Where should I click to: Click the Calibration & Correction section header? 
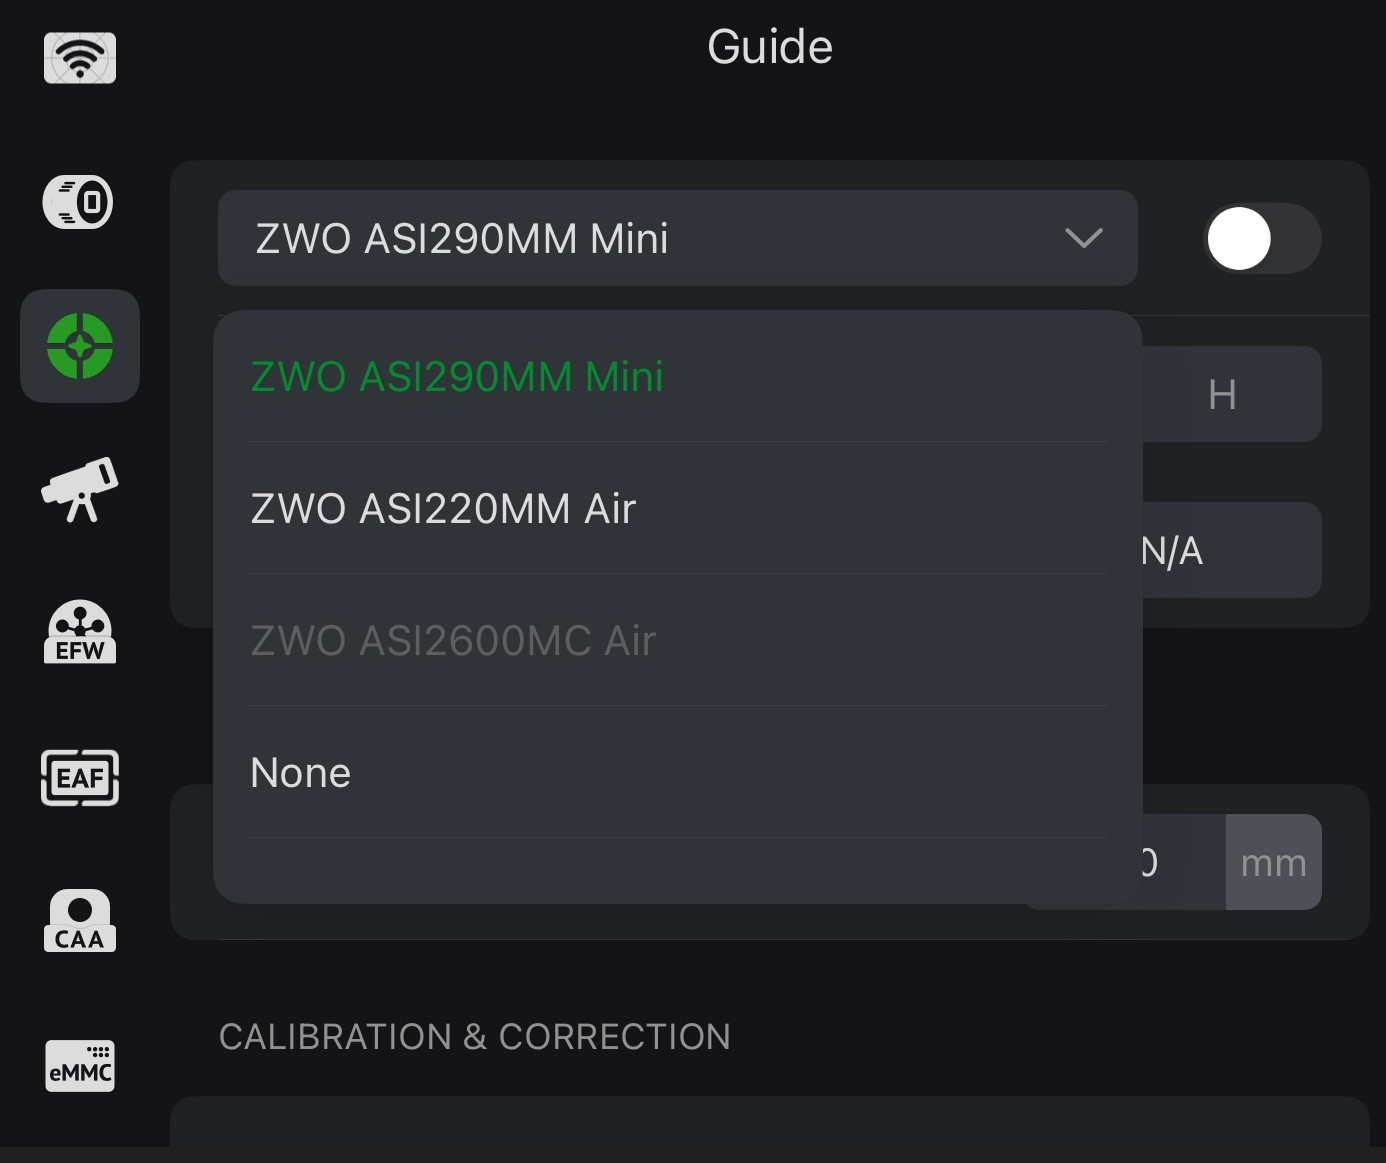pos(475,1037)
